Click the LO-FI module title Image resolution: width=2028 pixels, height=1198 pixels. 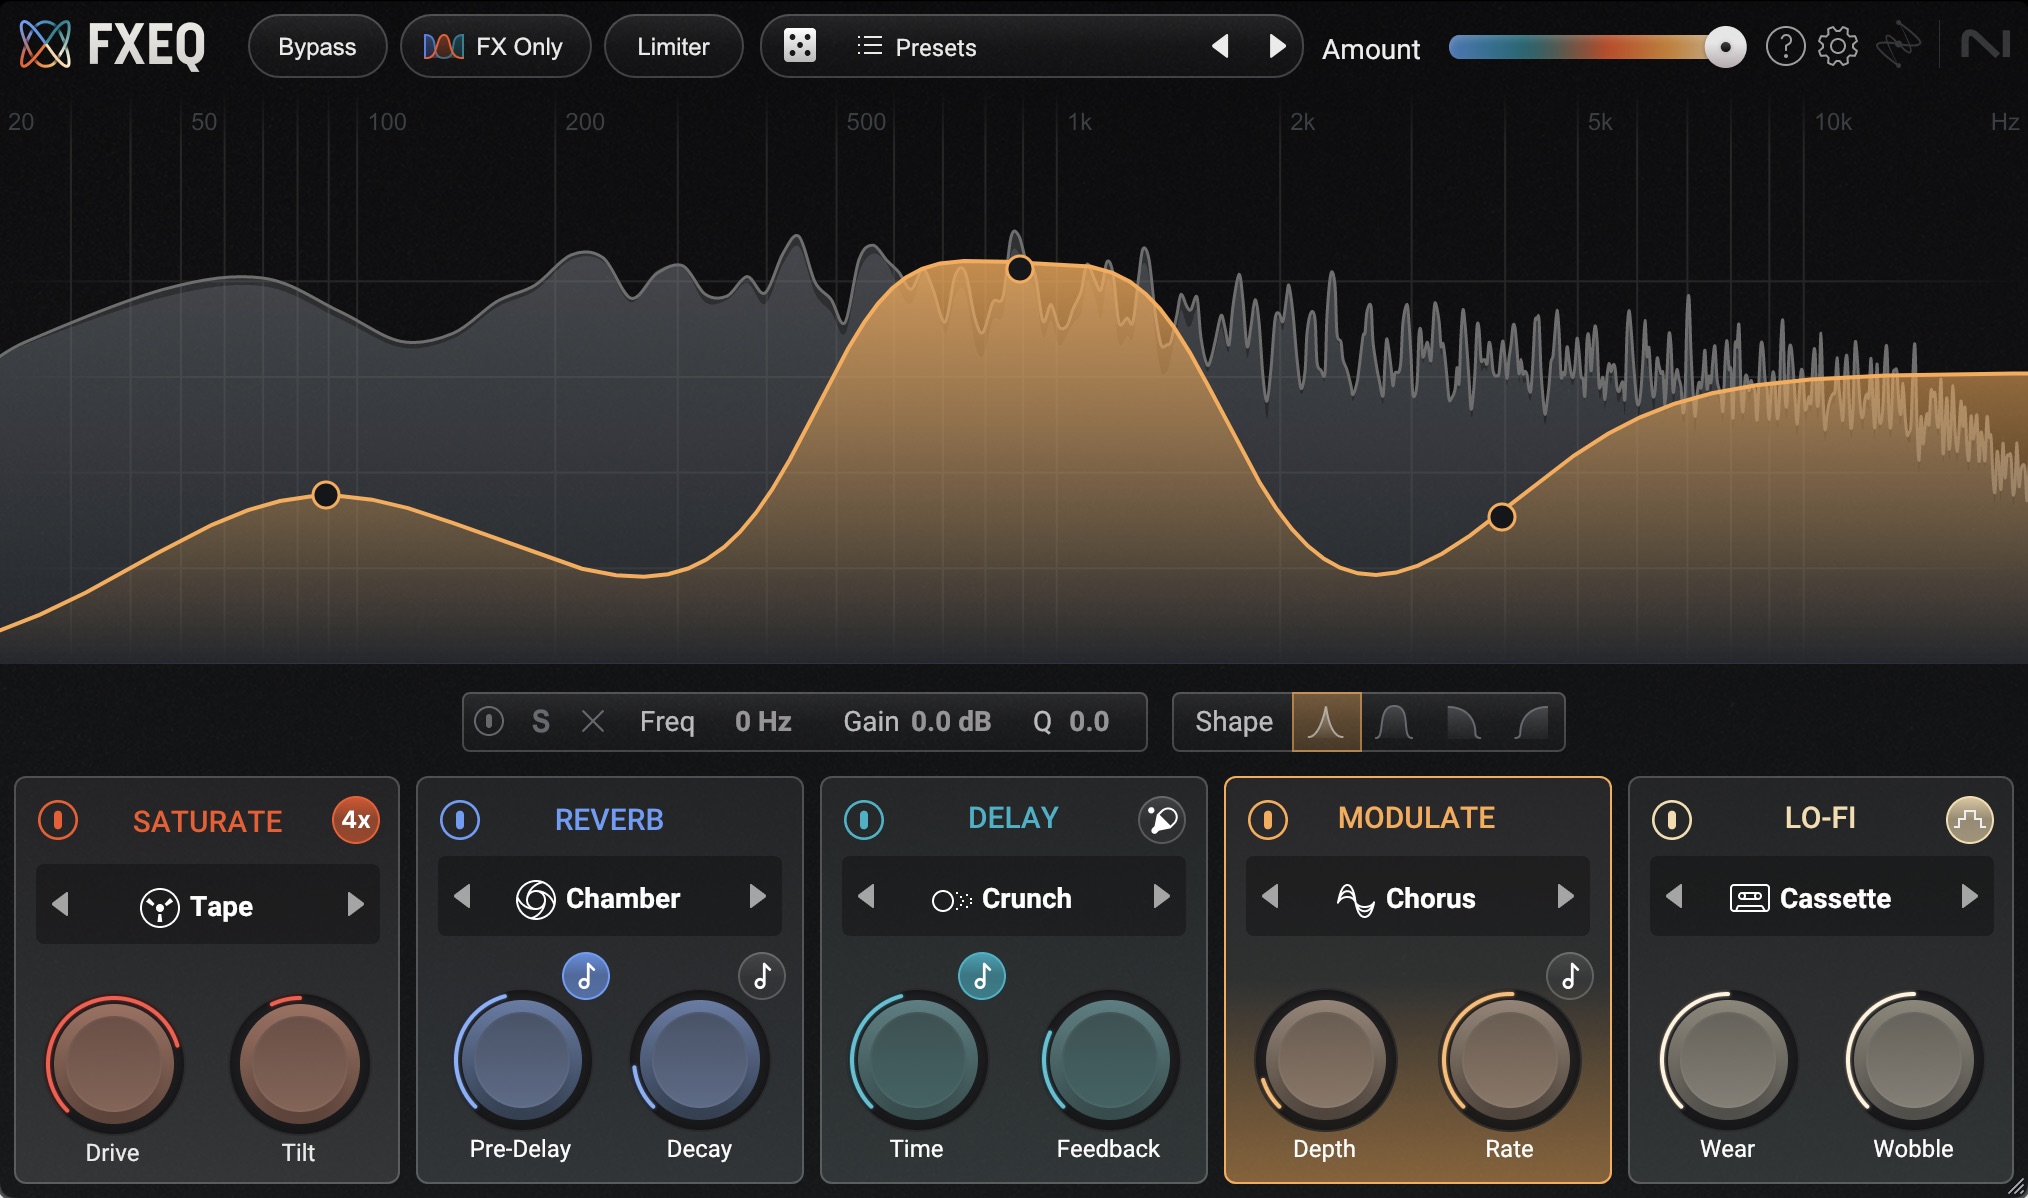point(1820,817)
